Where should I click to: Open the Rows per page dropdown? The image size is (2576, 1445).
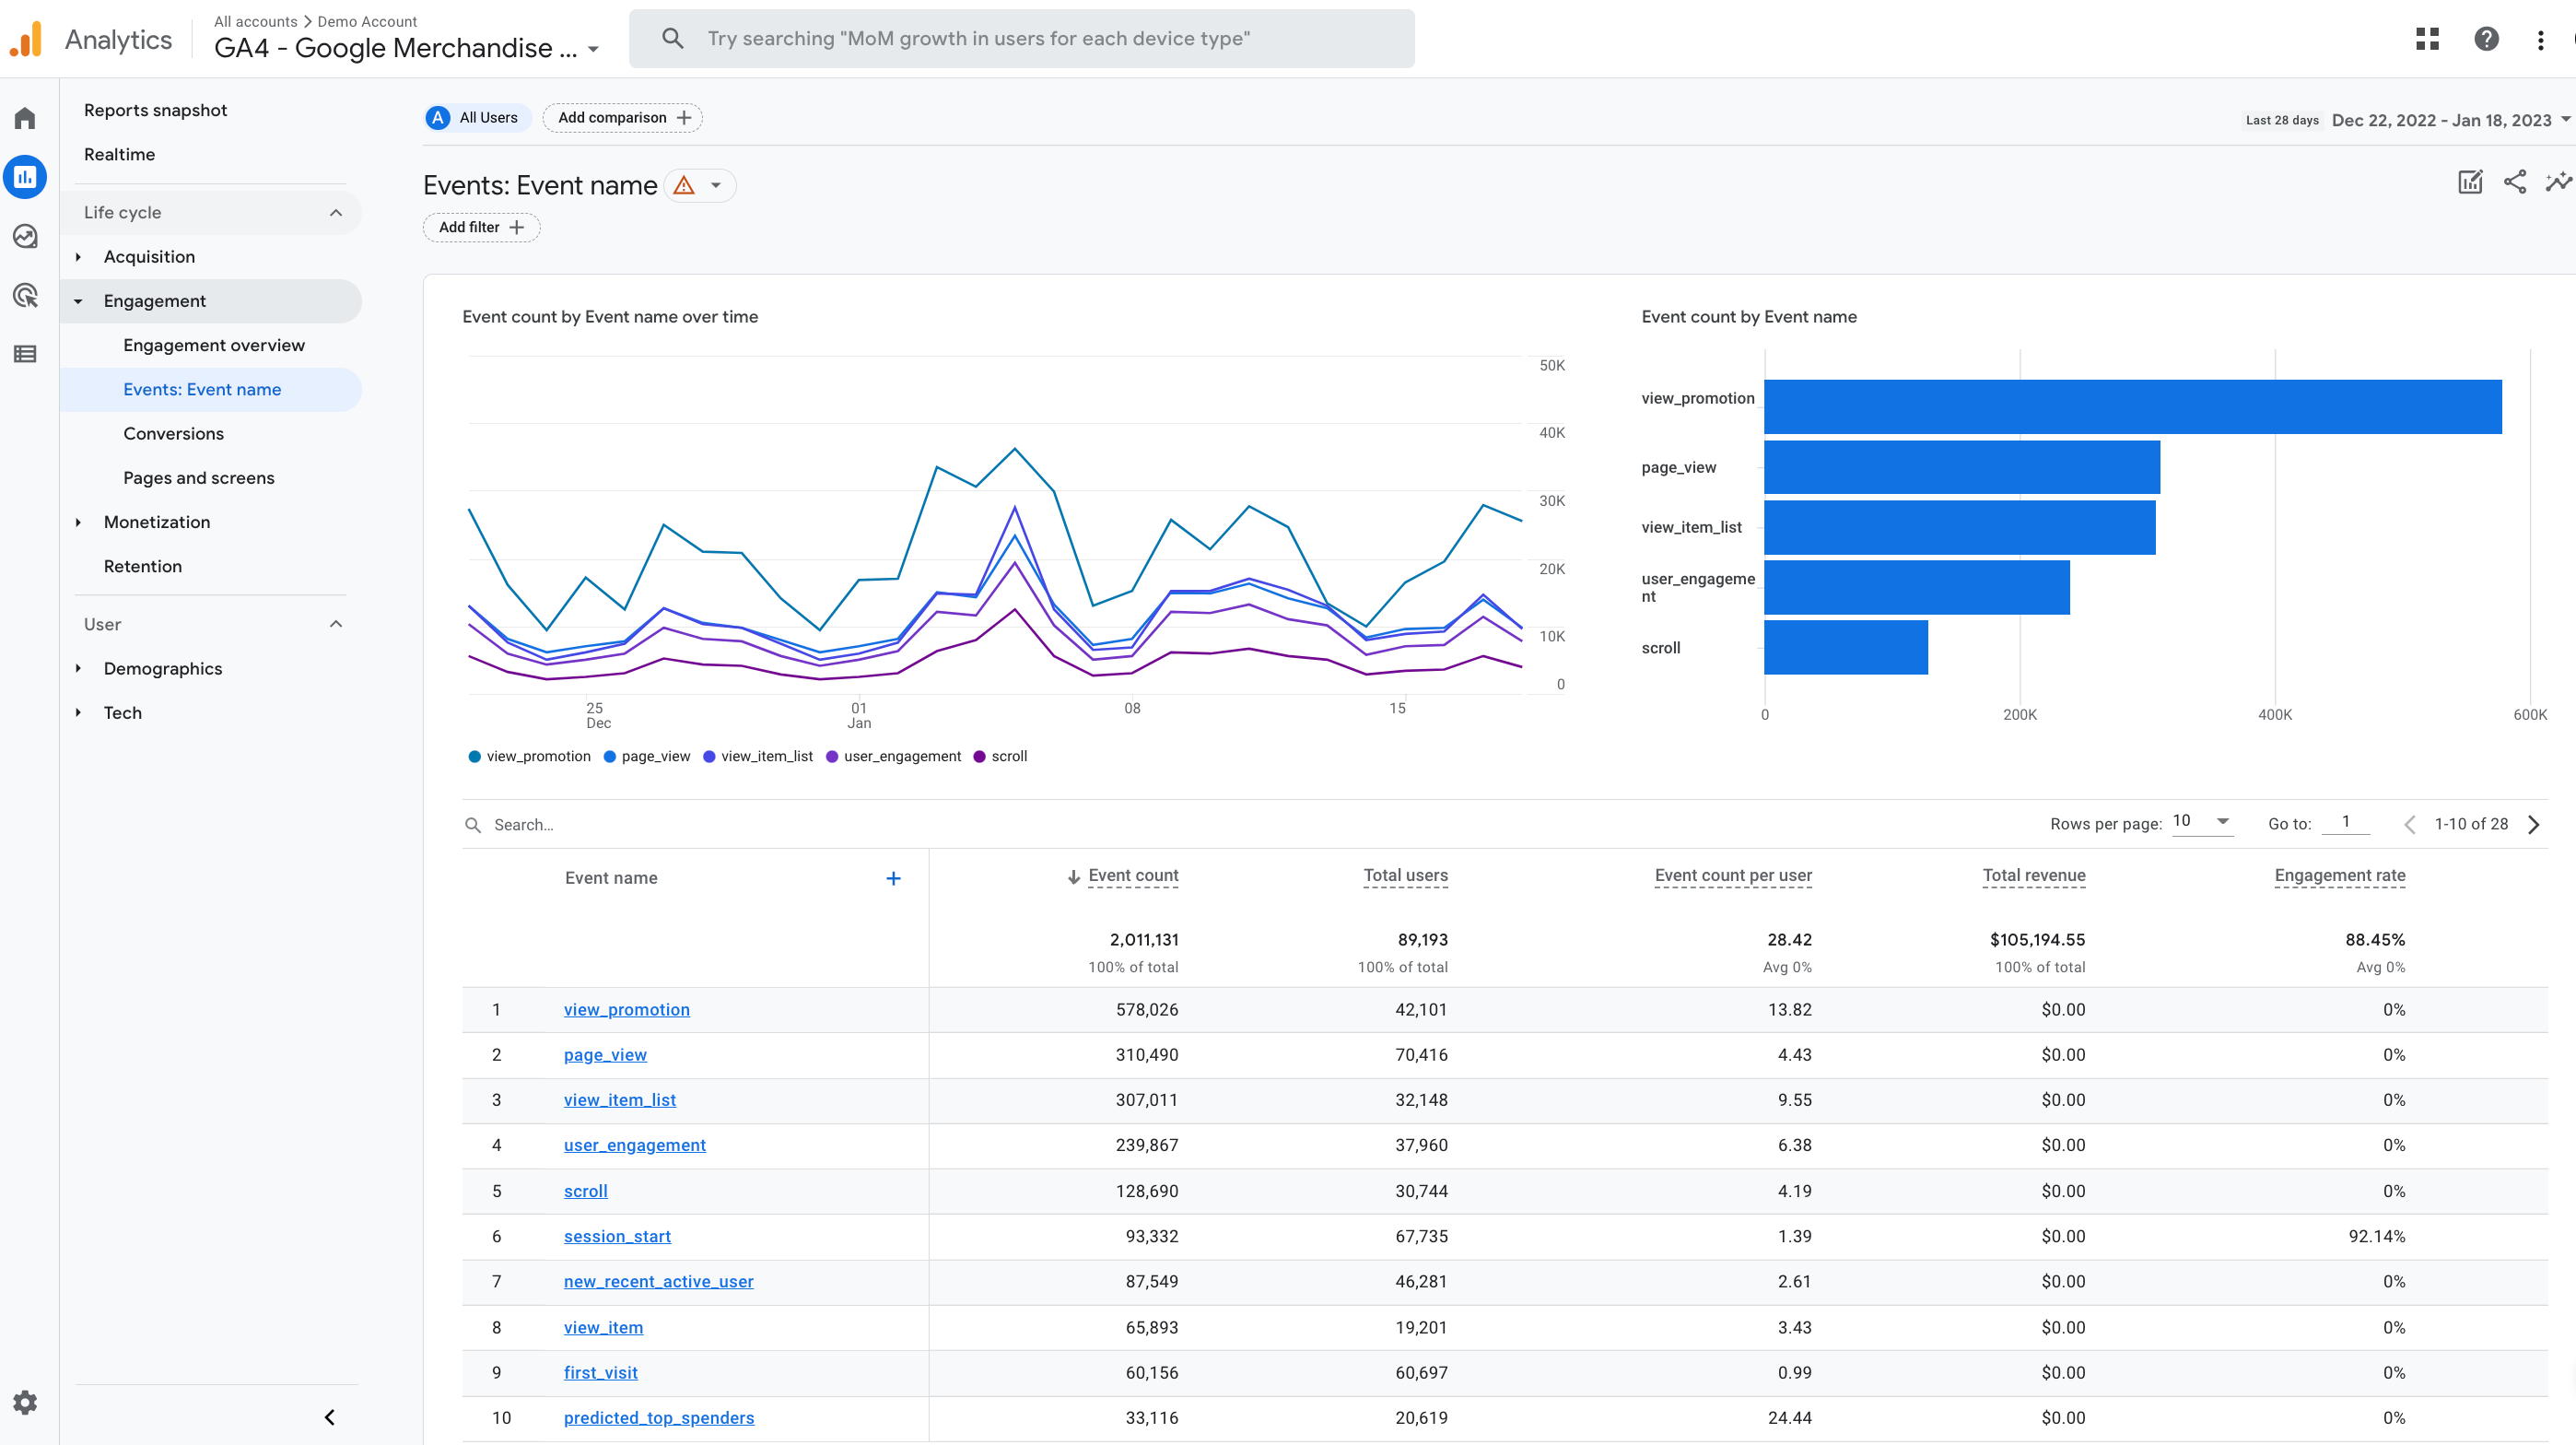pyautogui.click(x=2202, y=822)
